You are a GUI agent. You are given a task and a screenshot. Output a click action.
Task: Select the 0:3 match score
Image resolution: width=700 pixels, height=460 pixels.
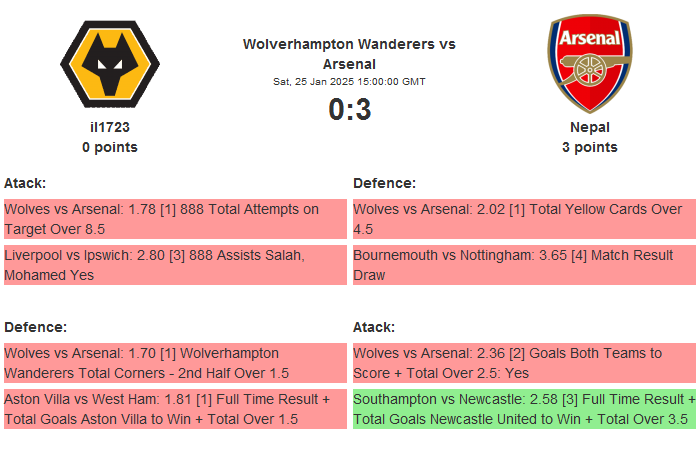click(350, 109)
